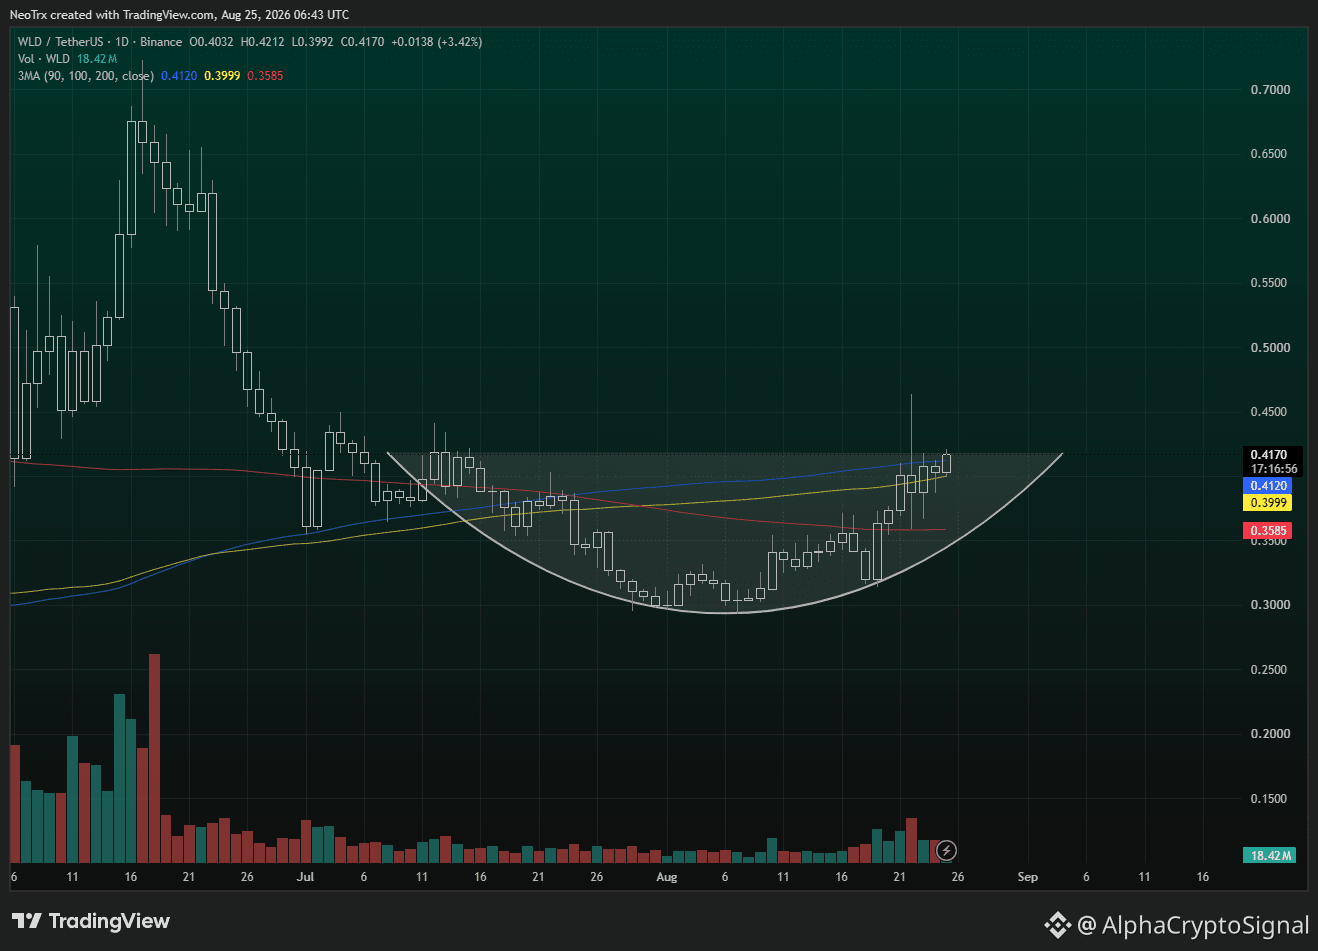Click the 0.2000 price axis label
The image size is (1318, 951).
pos(1270,734)
